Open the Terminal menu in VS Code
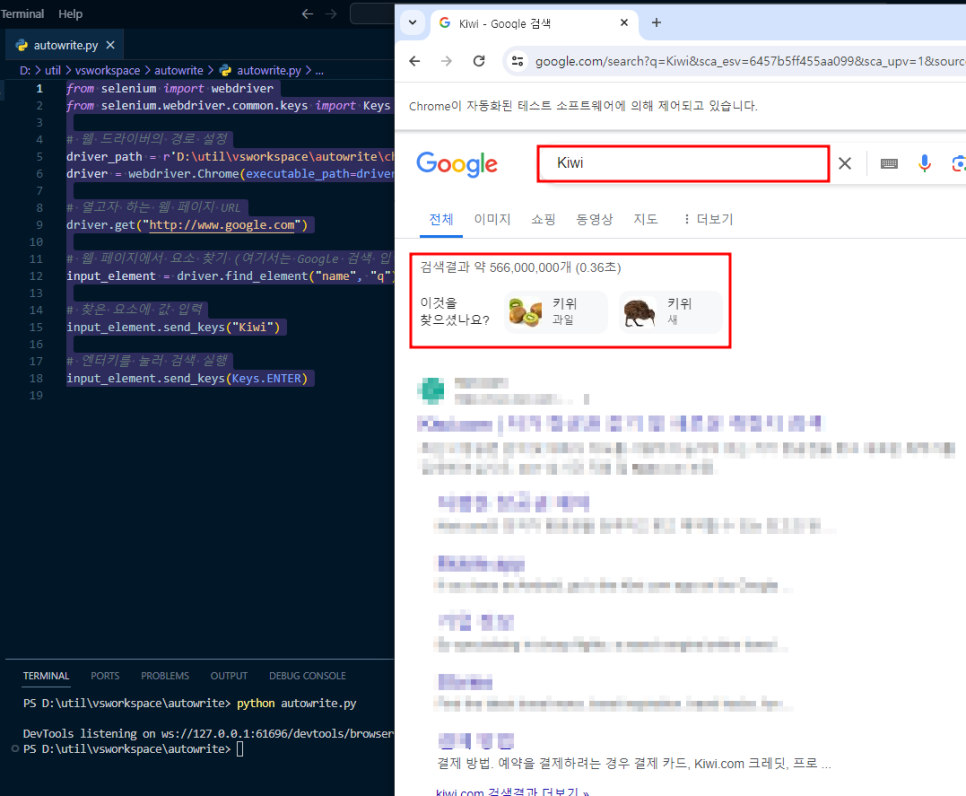966x796 pixels. [22, 14]
